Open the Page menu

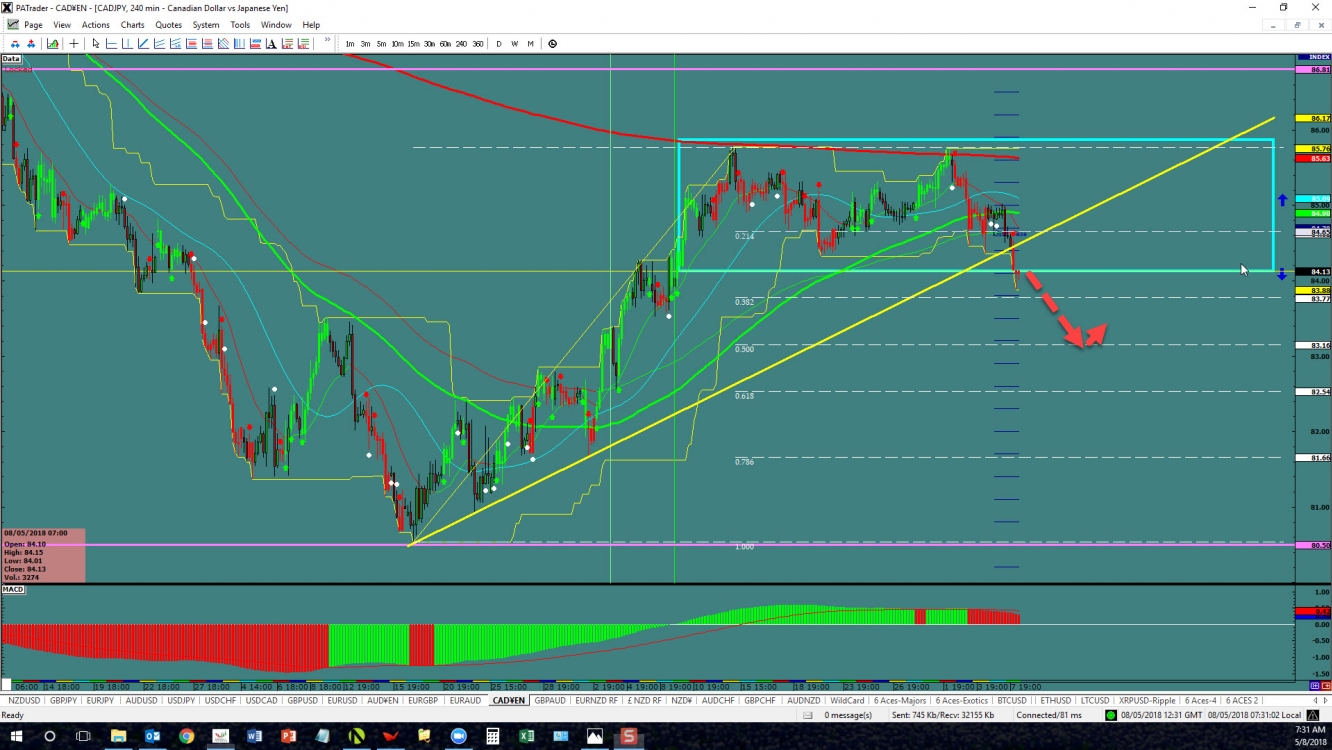click(x=33, y=25)
